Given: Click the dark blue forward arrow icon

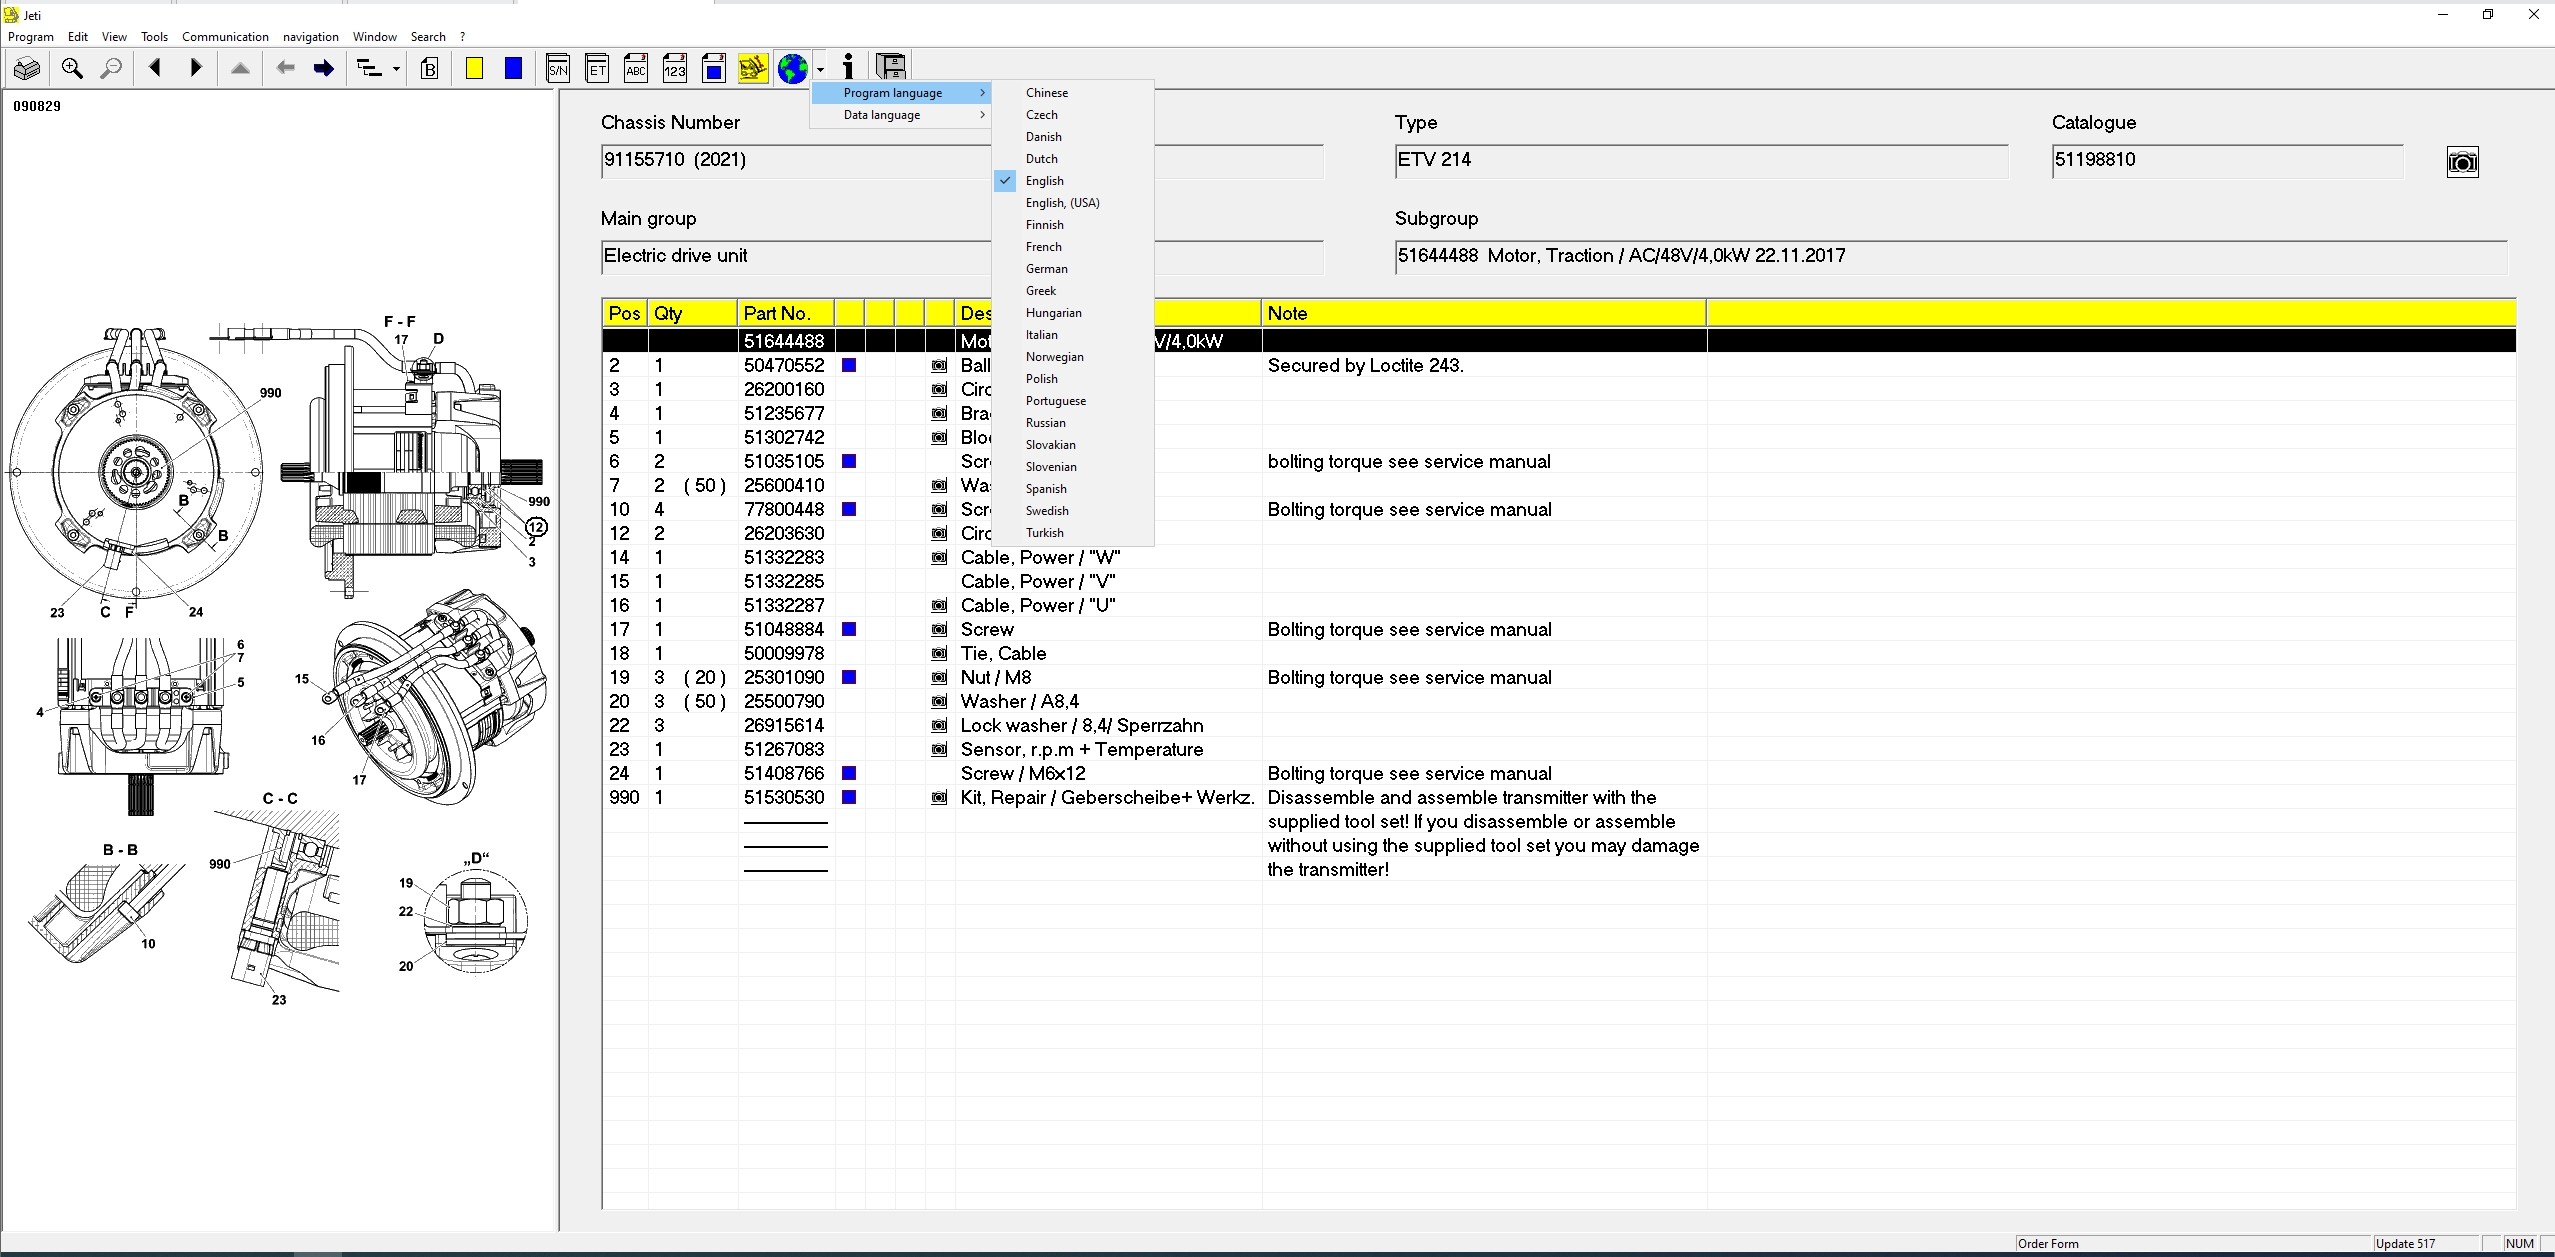Looking at the screenshot, I should [323, 69].
